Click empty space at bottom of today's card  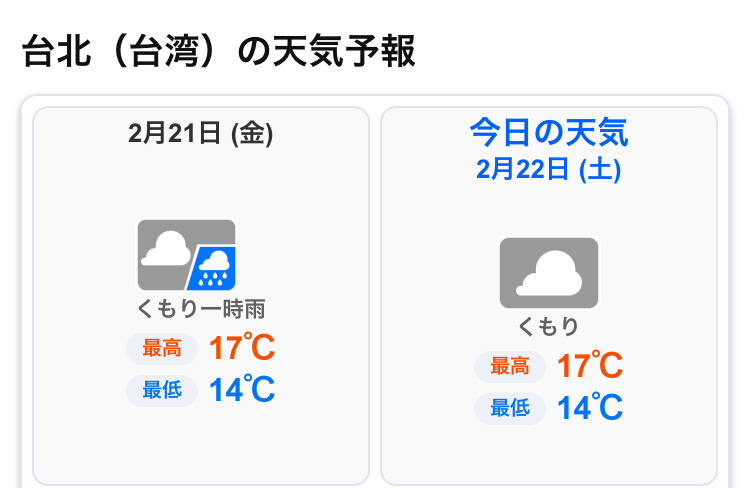549,455
